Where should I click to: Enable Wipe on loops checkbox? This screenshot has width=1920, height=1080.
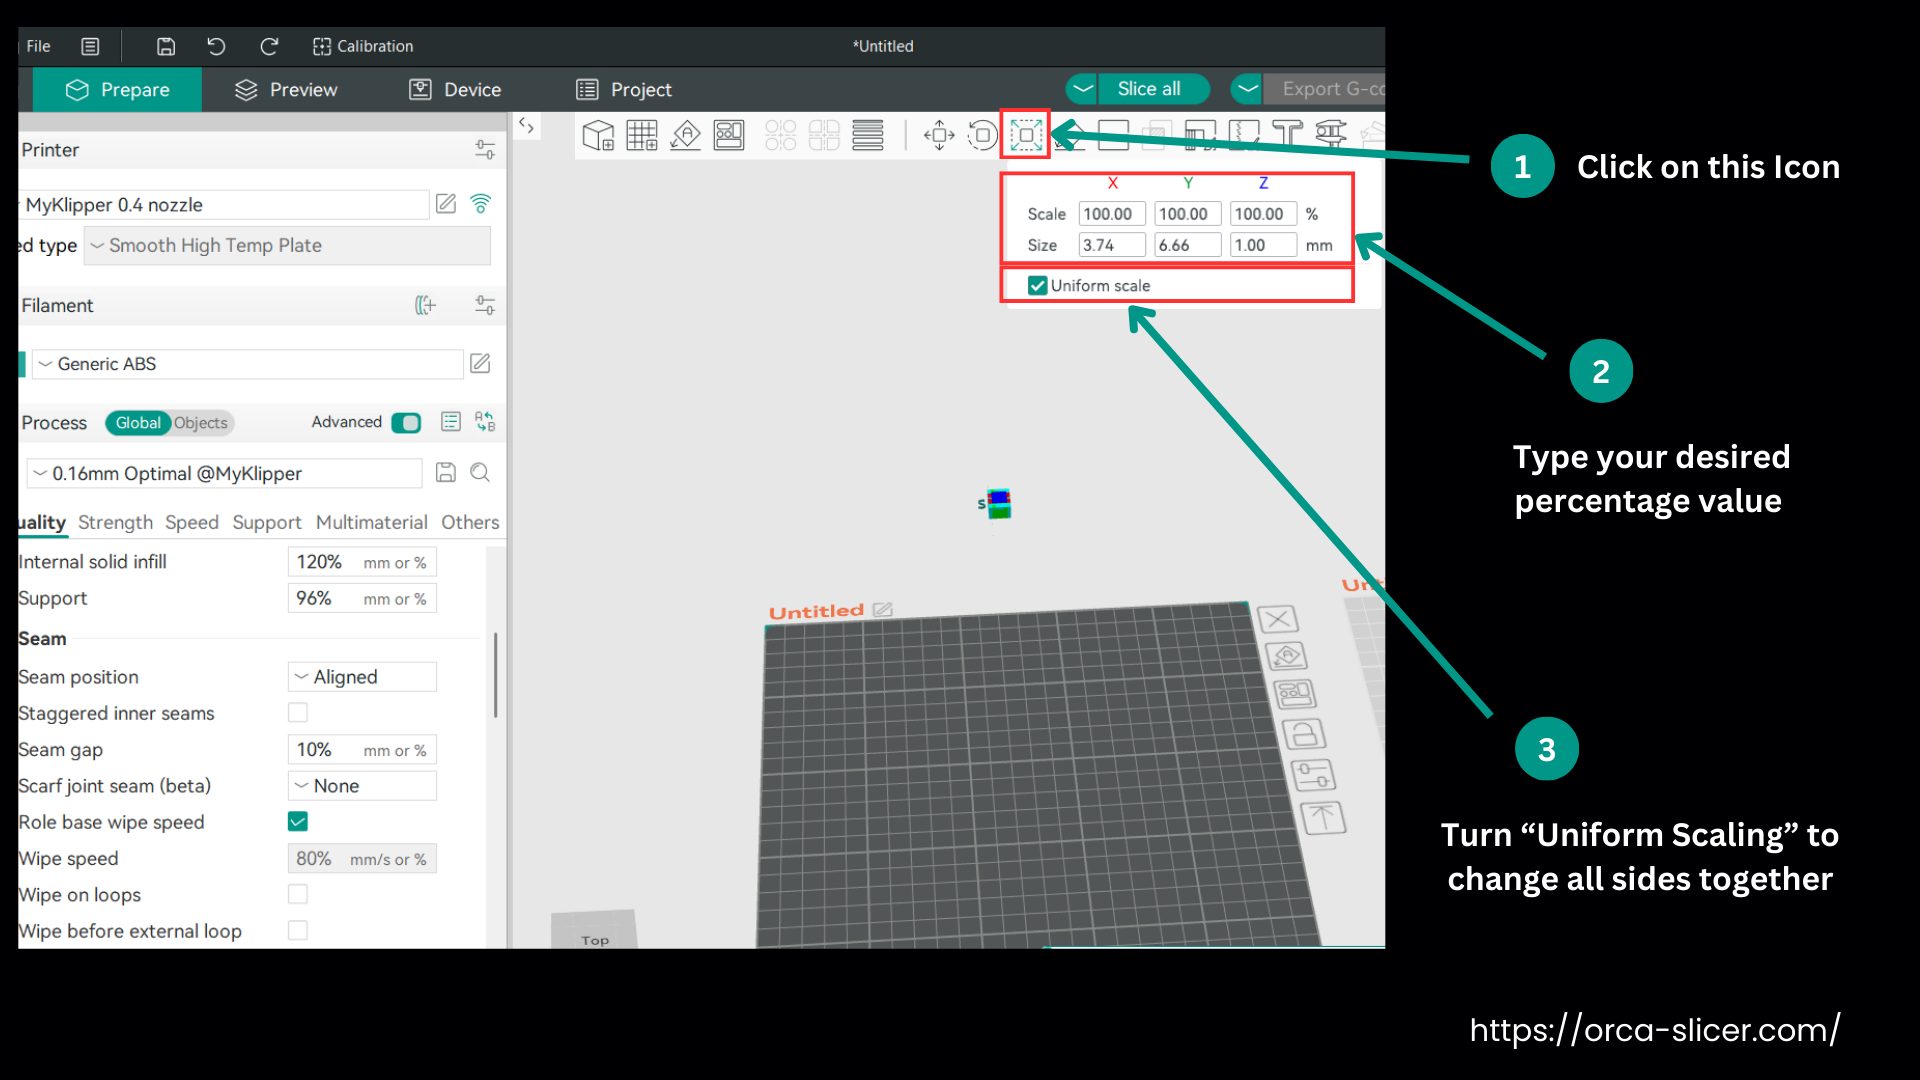pos(298,894)
